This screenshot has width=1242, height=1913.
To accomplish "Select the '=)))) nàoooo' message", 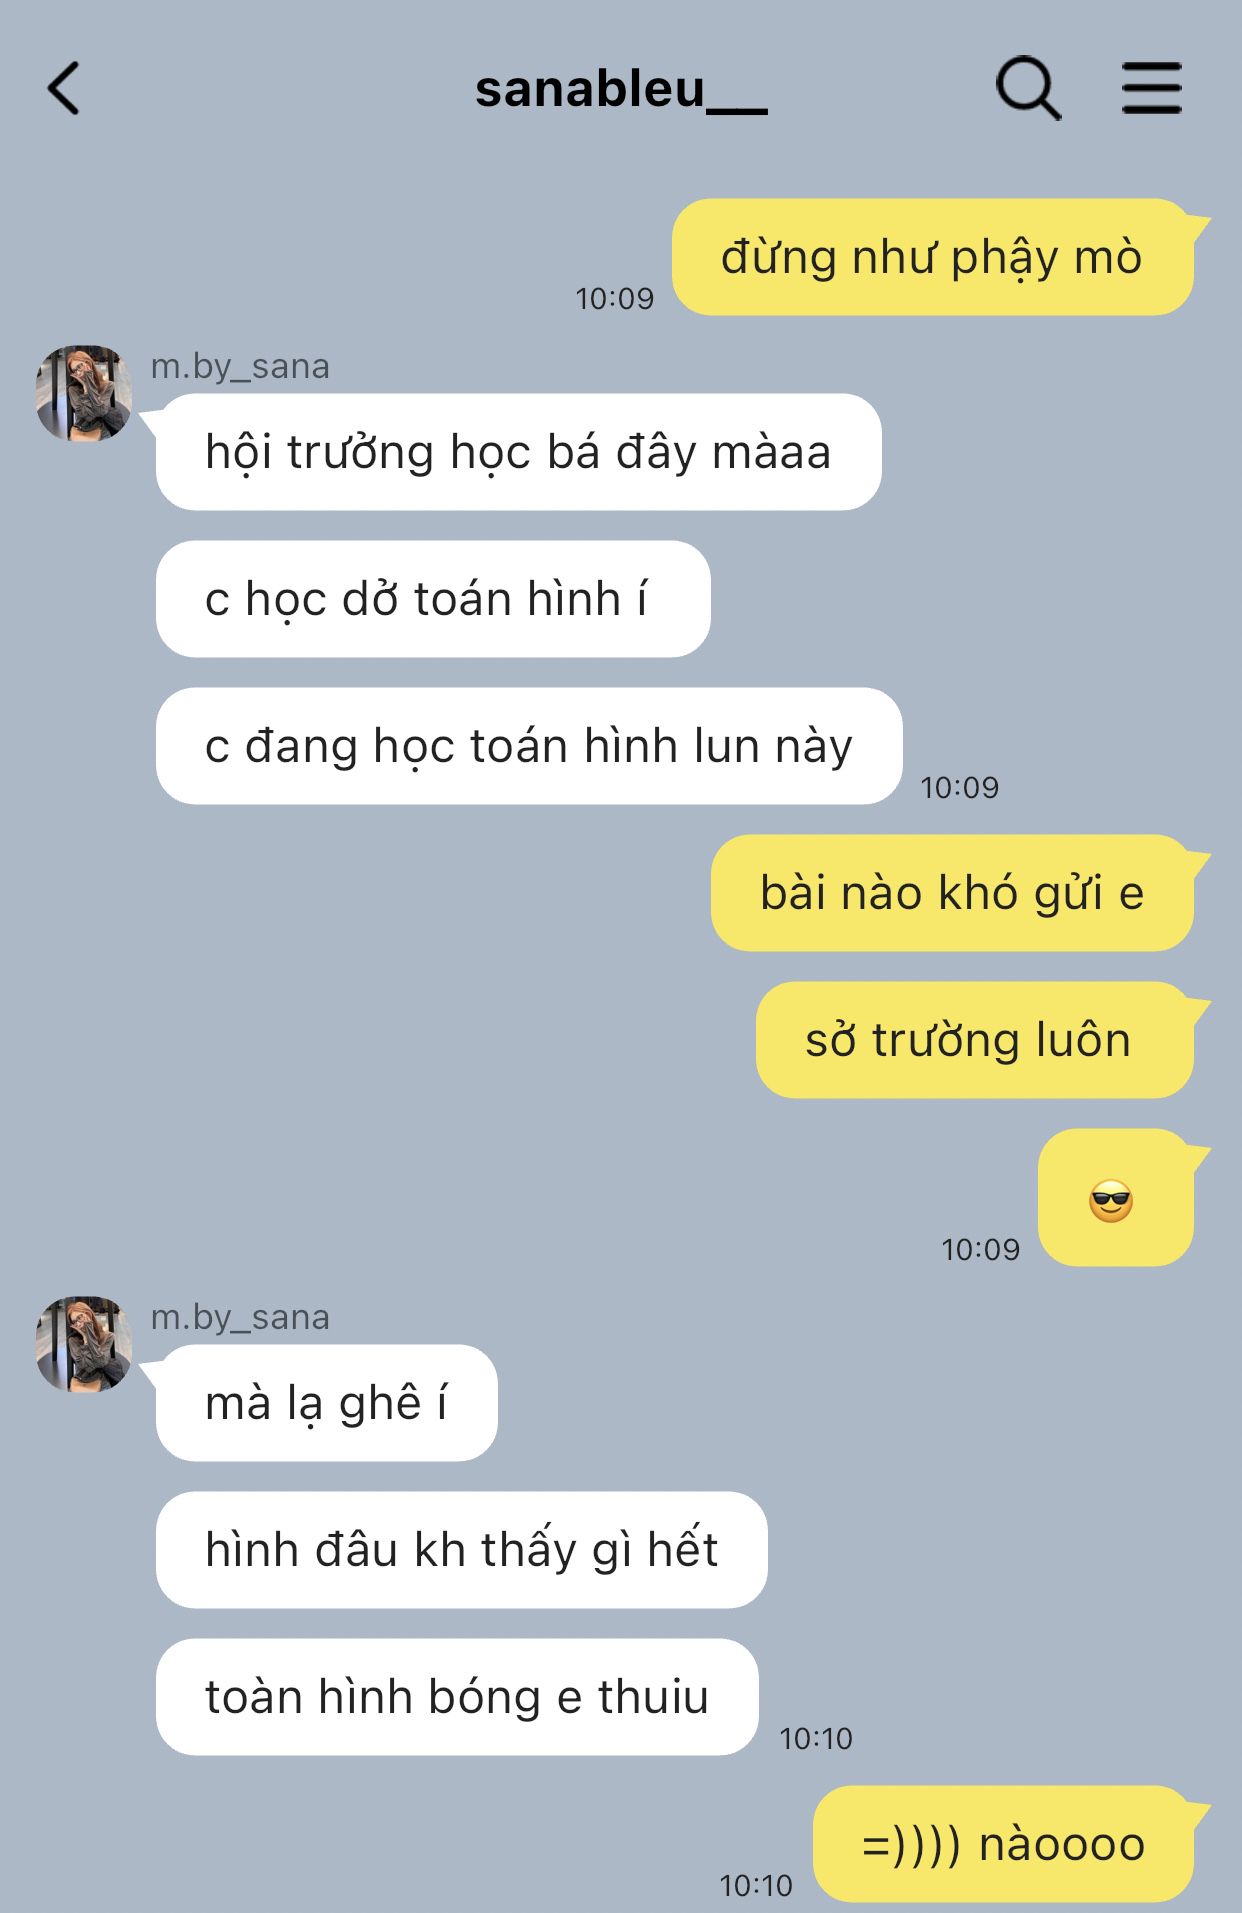I will tap(1004, 1844).
